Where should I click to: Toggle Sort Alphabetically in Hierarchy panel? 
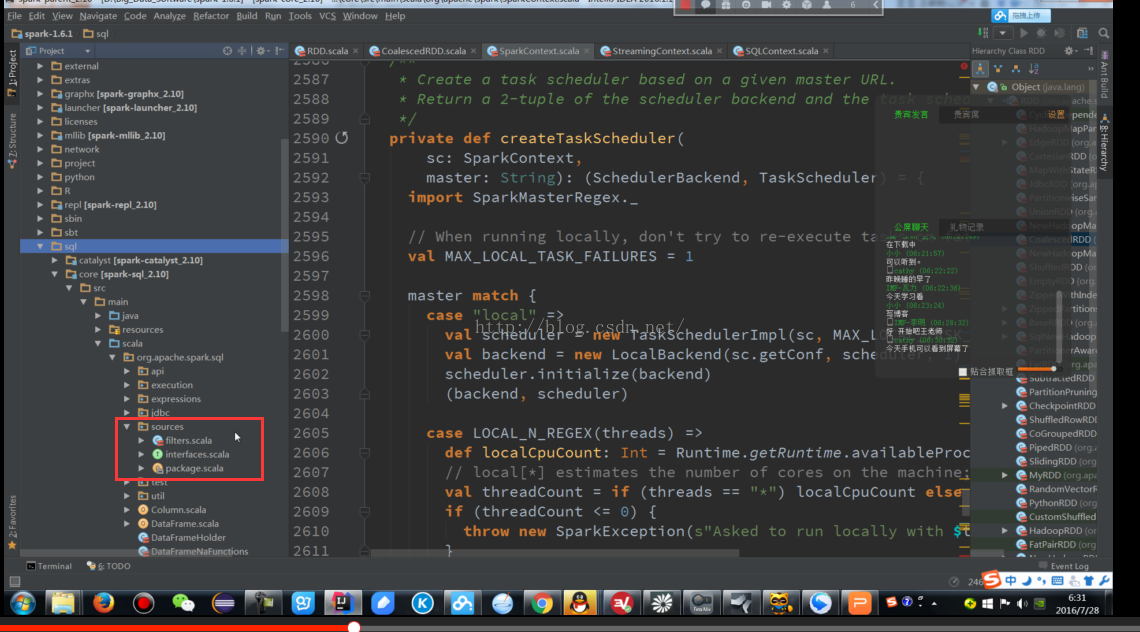click(x=1034, y=69)
